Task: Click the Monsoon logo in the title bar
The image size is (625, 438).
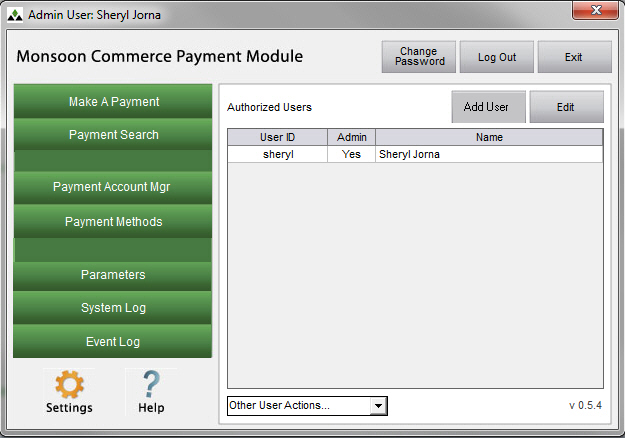Action: pos(15,15)
